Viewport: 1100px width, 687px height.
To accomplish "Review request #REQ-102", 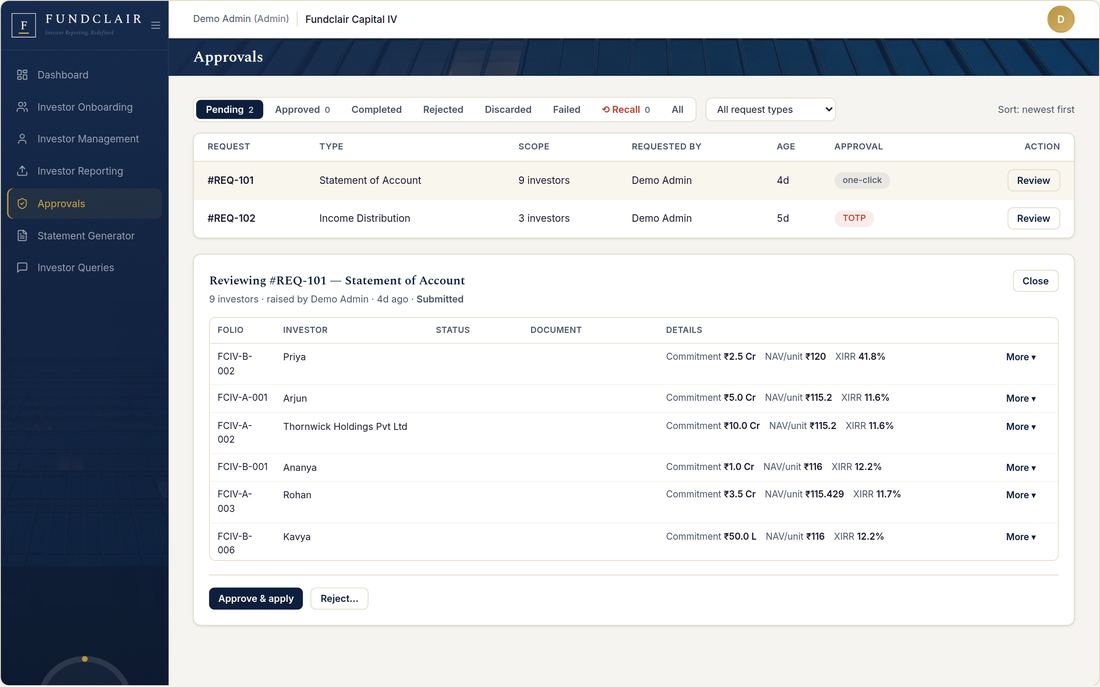I will pos(1033,218).
